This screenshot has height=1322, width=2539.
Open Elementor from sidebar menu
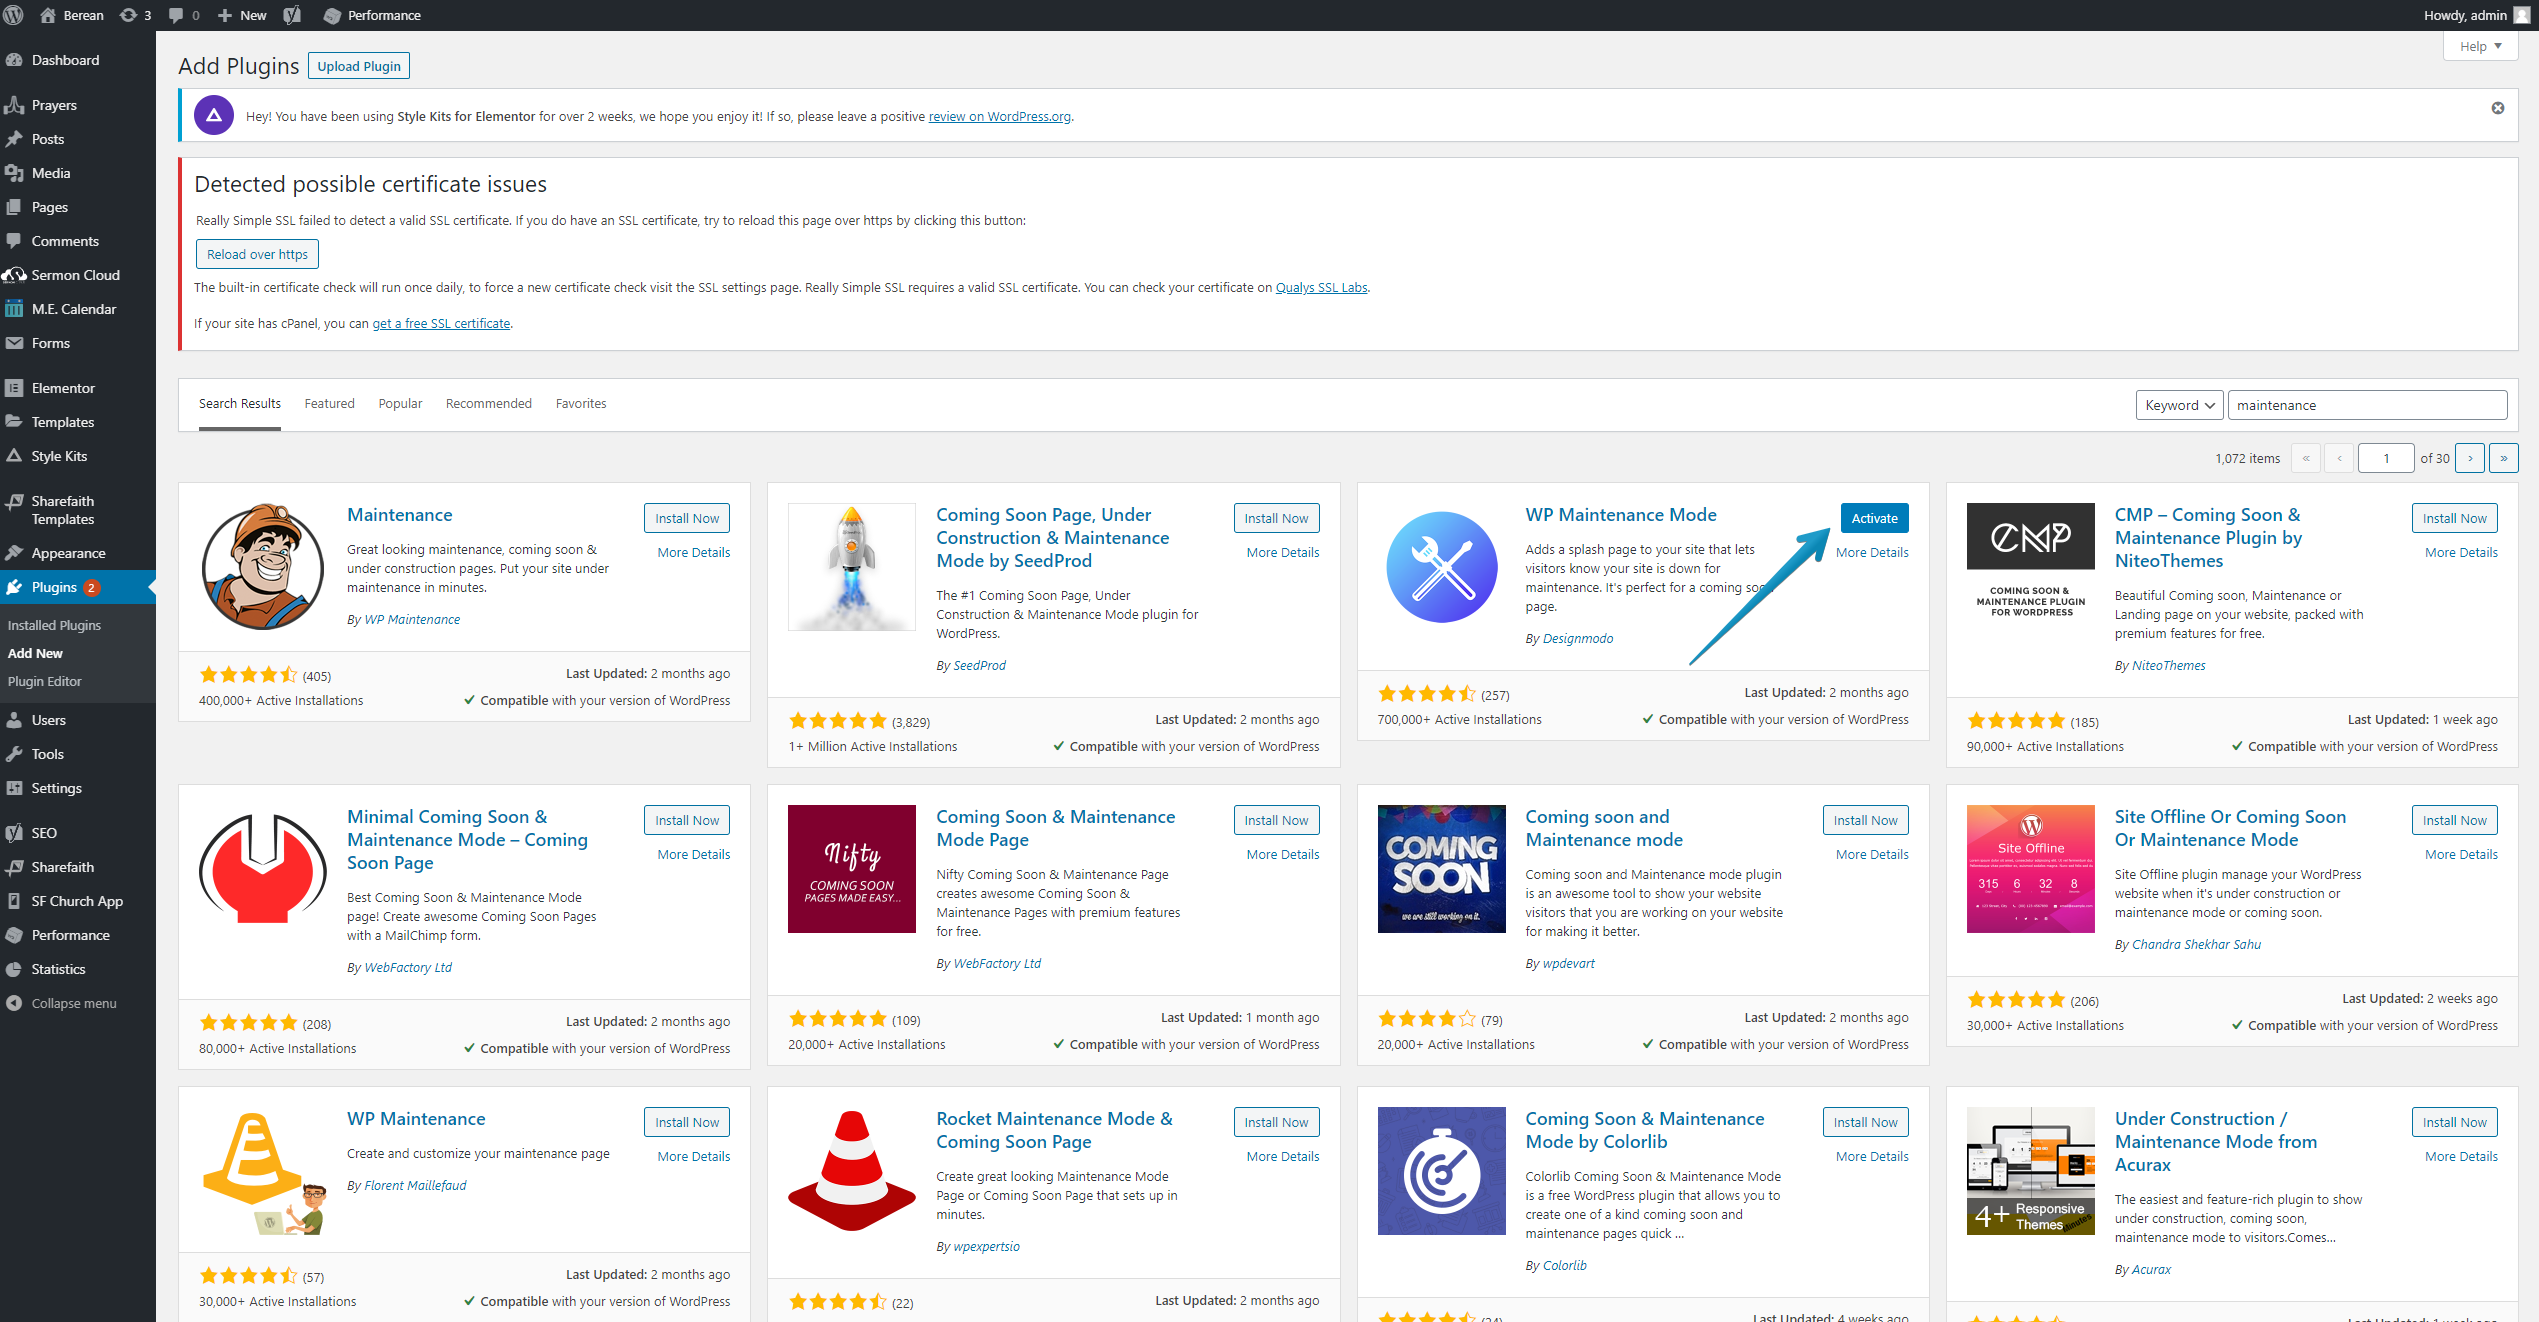click(63, 388)
